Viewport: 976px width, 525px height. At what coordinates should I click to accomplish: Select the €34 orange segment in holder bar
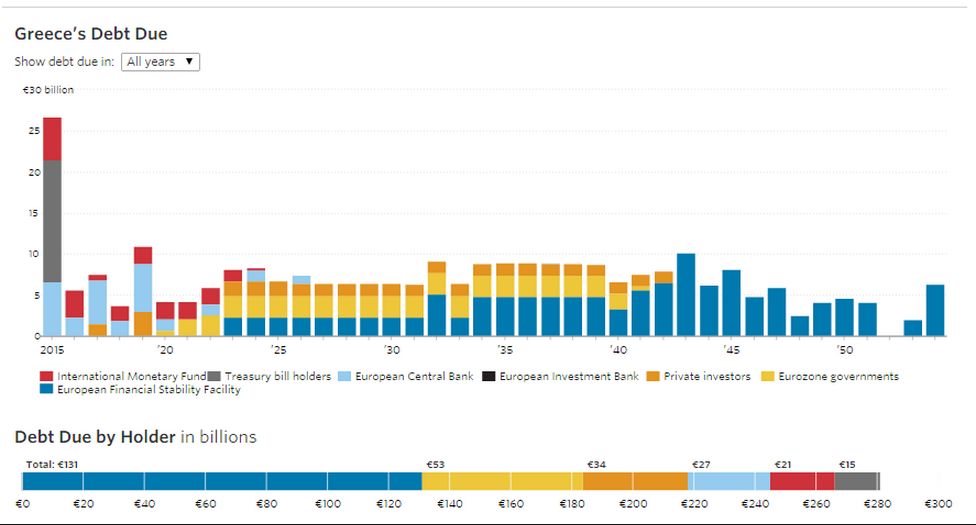tap(636, 480)
